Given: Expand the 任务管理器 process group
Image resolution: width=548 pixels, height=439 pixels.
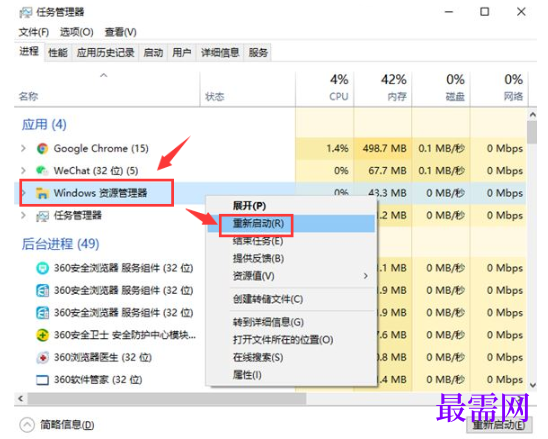Looking at the screenshot, I should 23,215.
